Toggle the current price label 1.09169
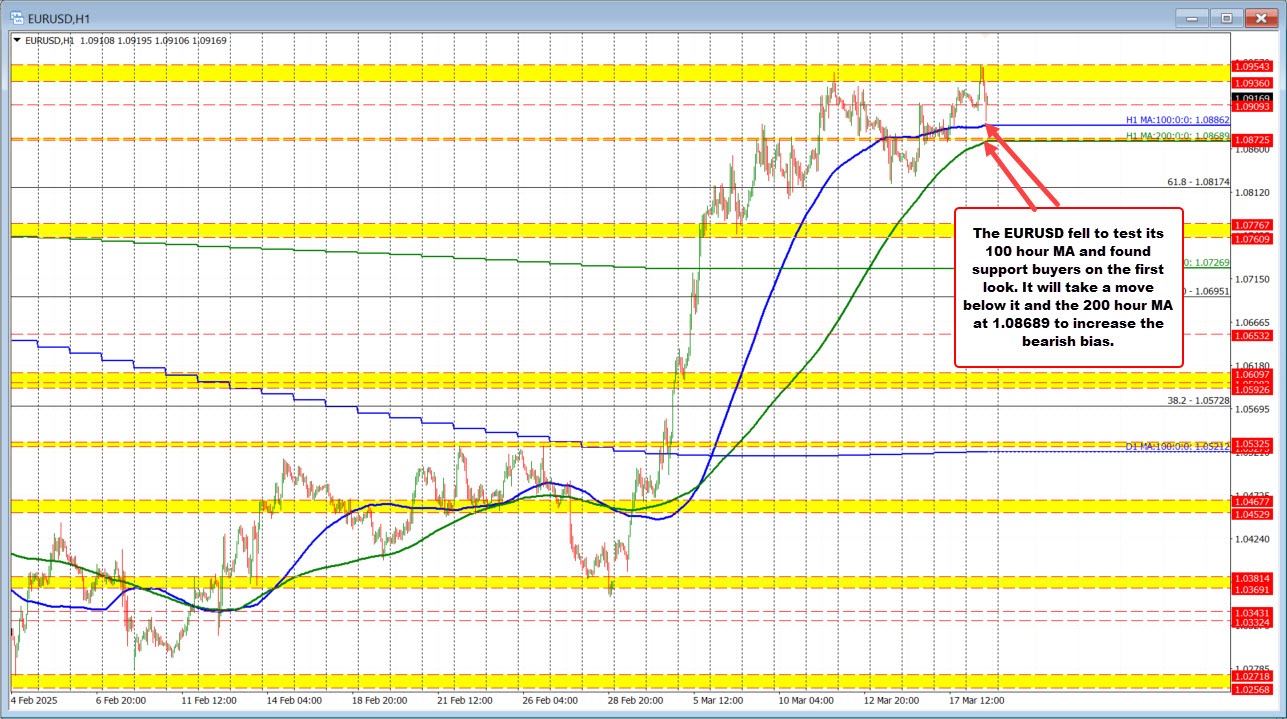1287x719 pixels. point(1254,96)
